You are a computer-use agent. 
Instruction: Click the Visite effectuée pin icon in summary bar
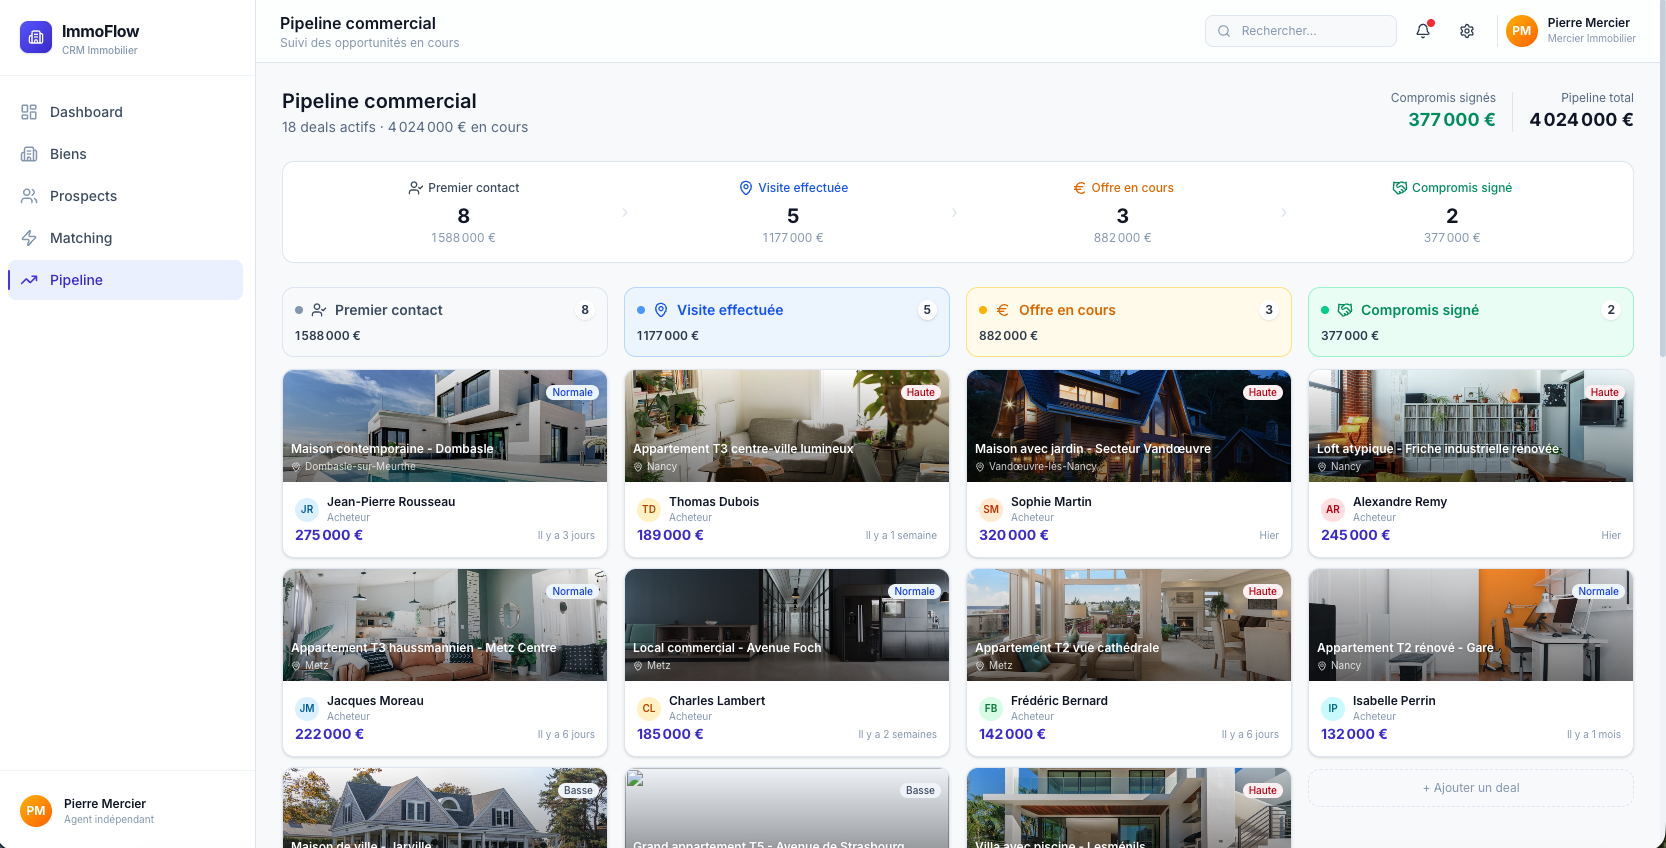tap(745, 188)
